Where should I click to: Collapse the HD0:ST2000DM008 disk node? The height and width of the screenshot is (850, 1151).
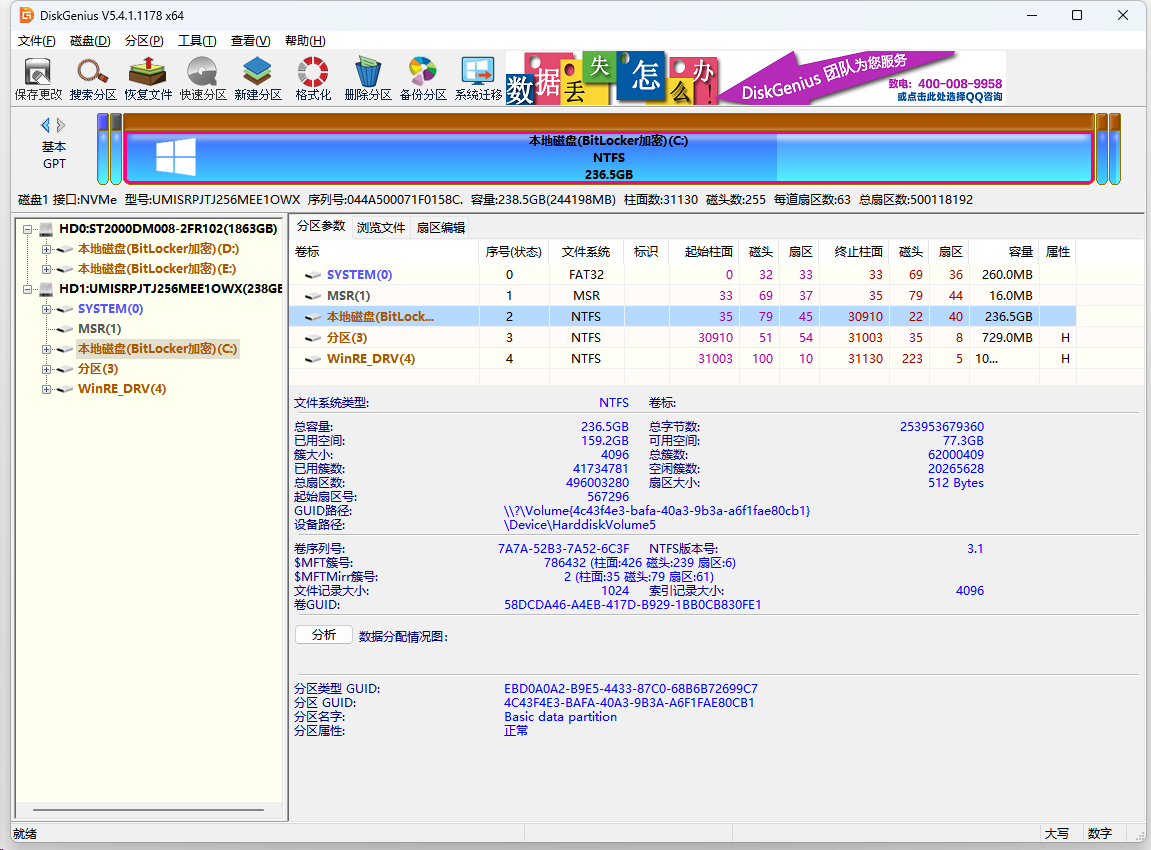pyautogui.click(x=27, y=229)
